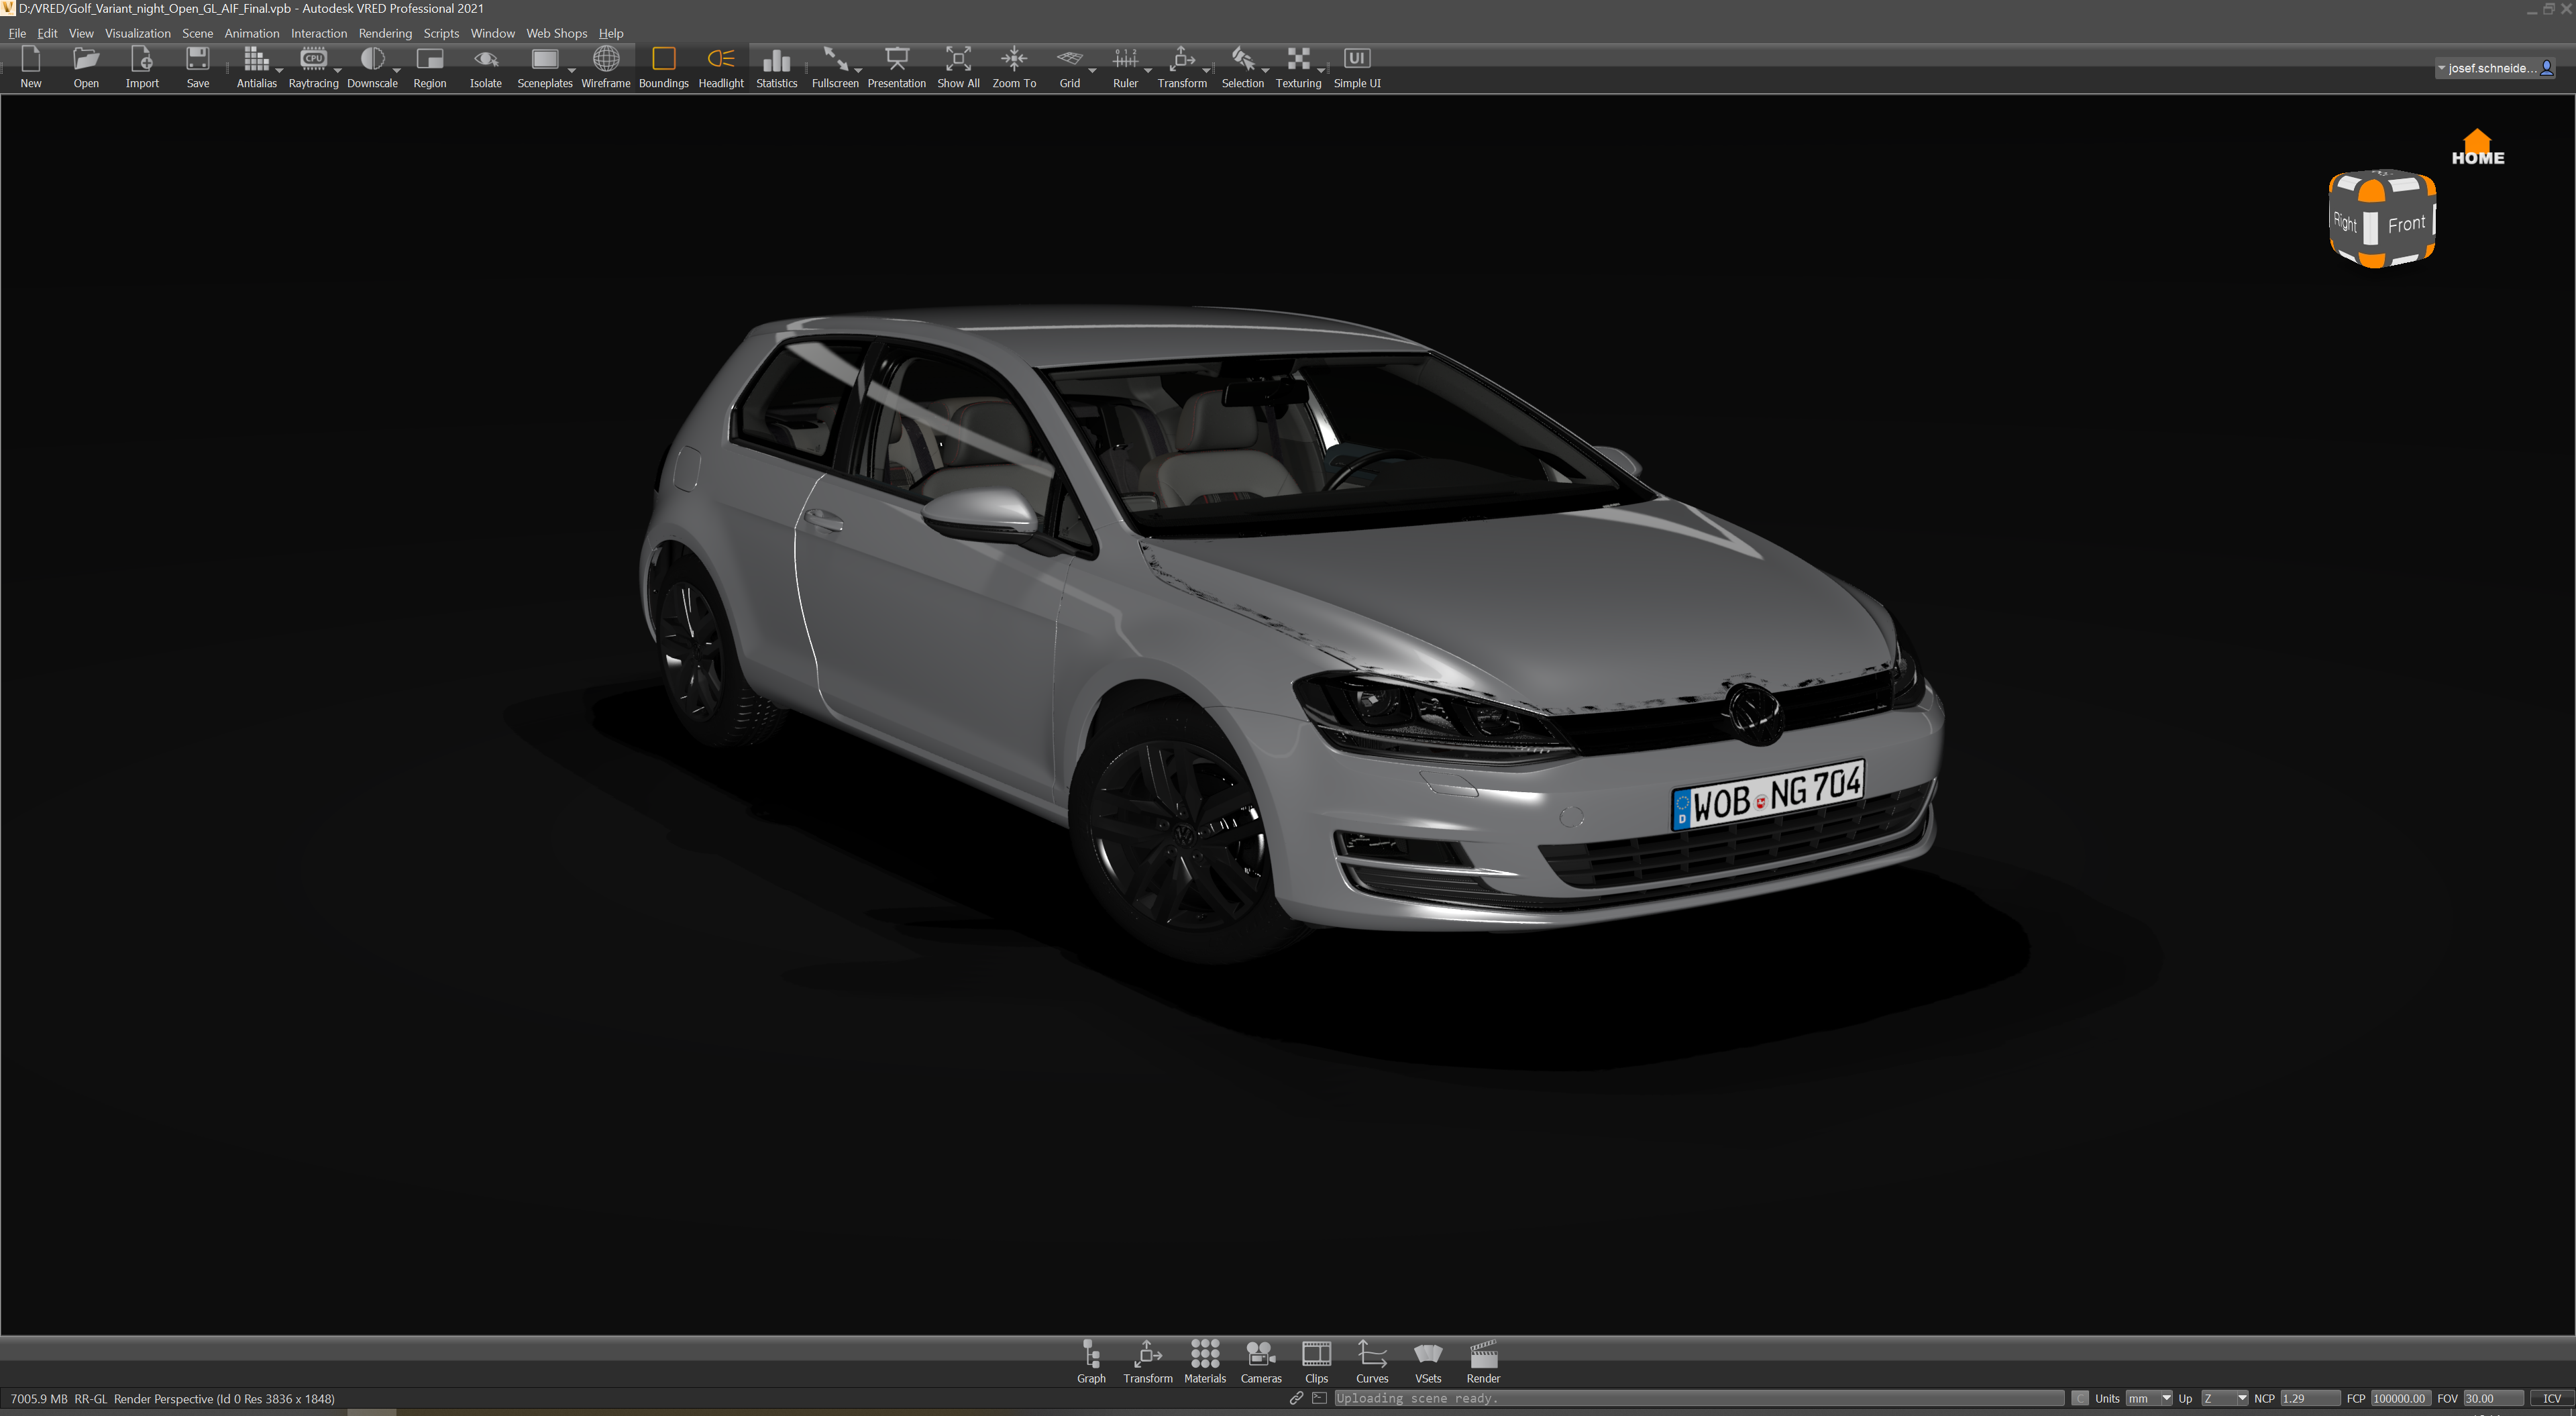This screenshot has width=2576, height=1416.
Task: Open the Units dropdown
Action: click(2148, 1398)
